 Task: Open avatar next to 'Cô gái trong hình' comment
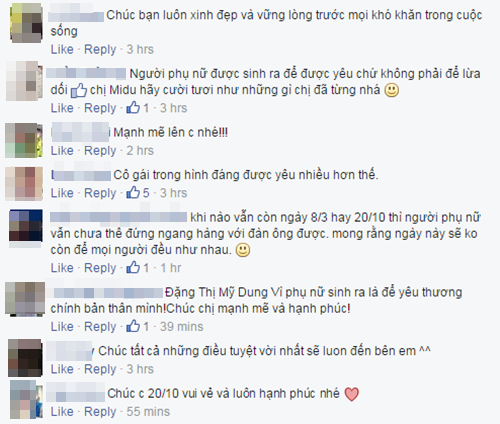click(24, 183)
